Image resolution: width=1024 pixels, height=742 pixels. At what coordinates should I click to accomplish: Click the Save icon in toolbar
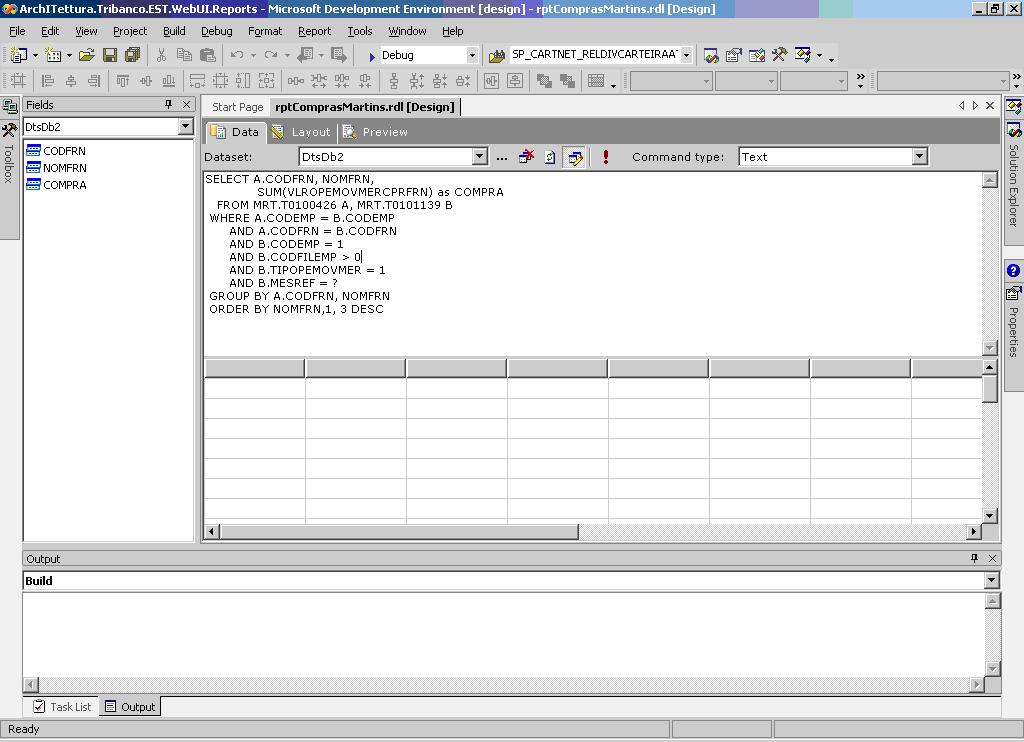110,55
